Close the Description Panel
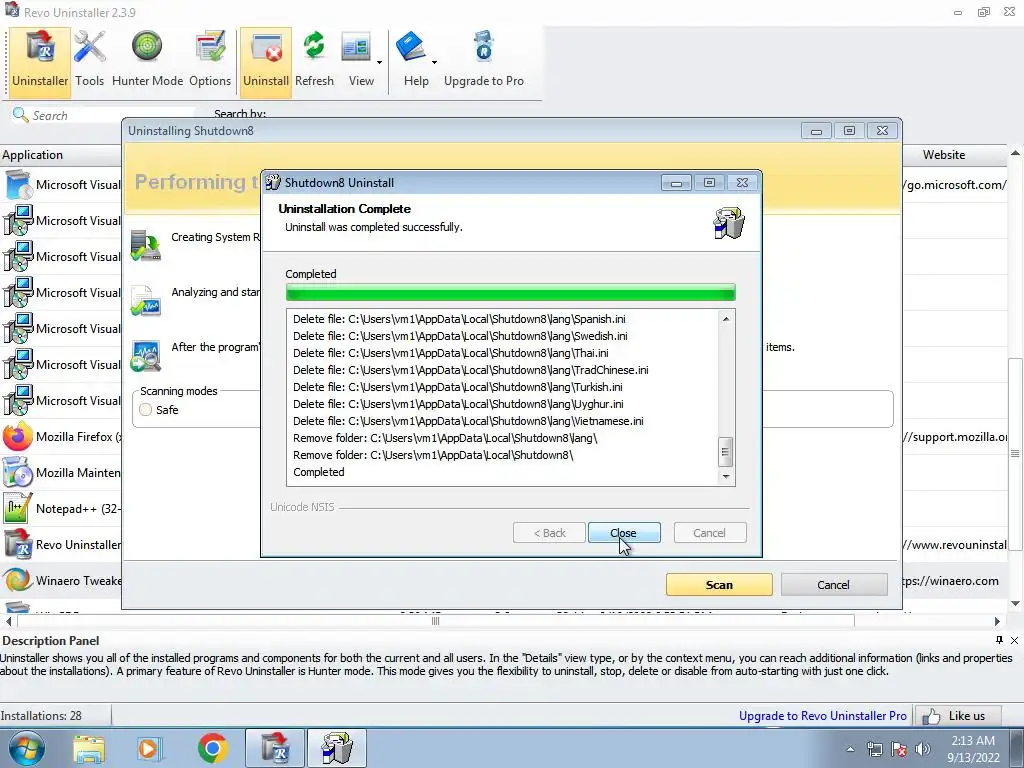This screenshot has height=768, width=1024. [x=1014, y=640]
